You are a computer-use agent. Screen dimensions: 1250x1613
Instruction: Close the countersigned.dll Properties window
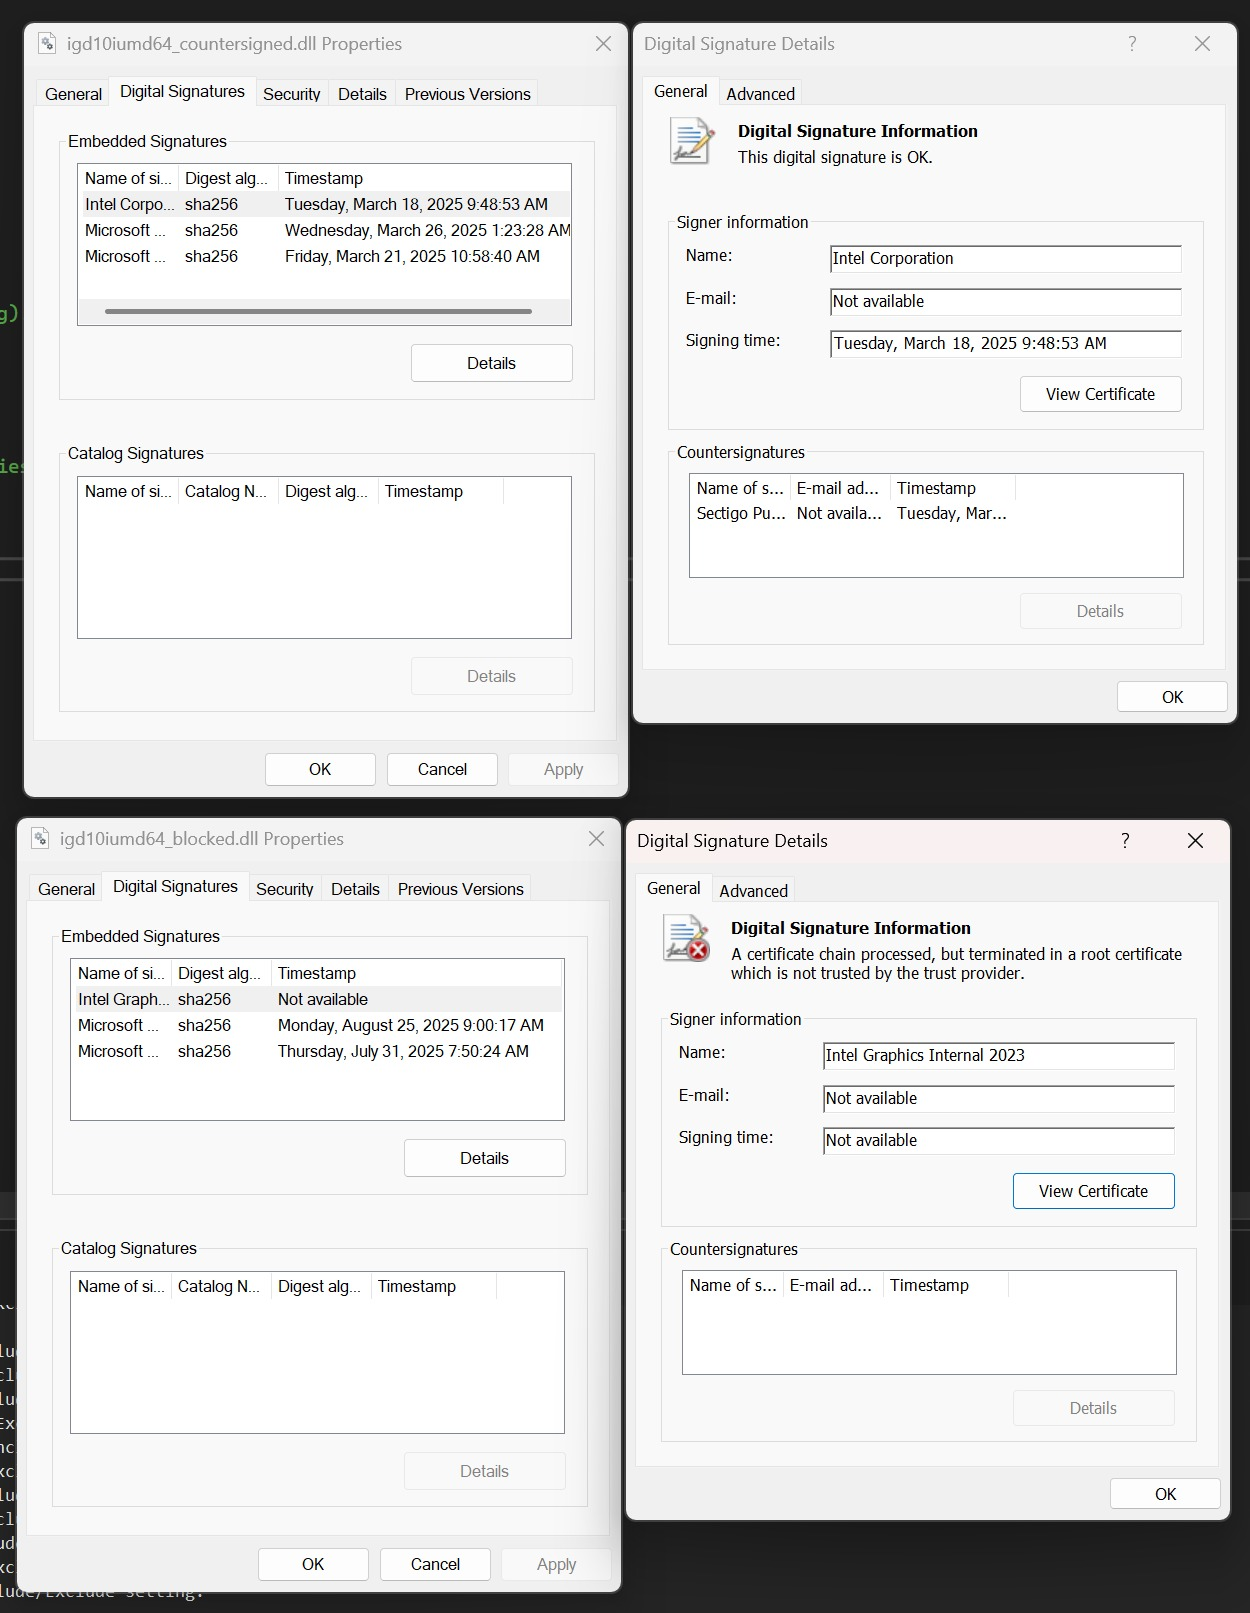[x=603, y=43]
